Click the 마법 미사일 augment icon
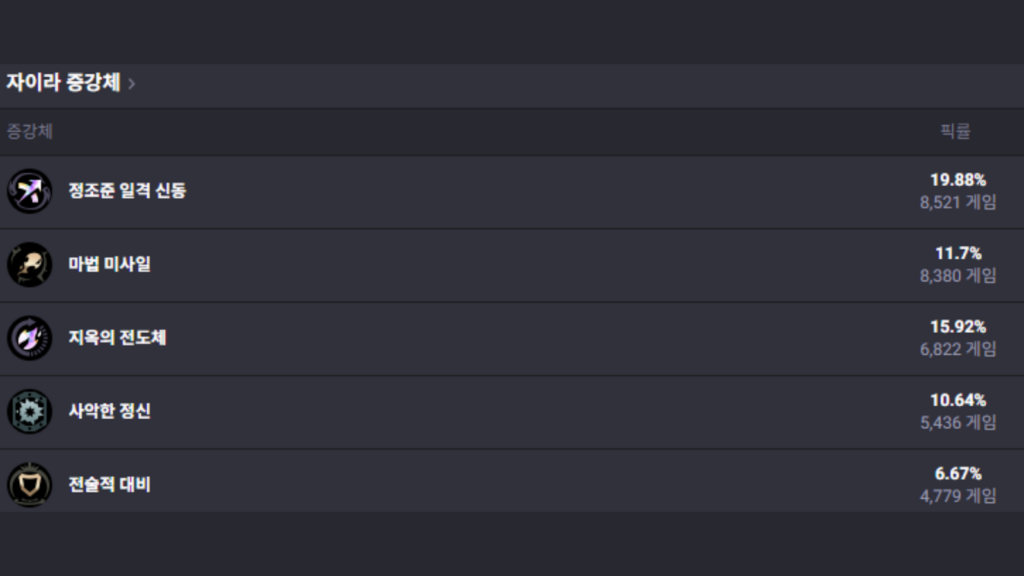The height and width of the screenshot is (576, 1024). (29, 265)
